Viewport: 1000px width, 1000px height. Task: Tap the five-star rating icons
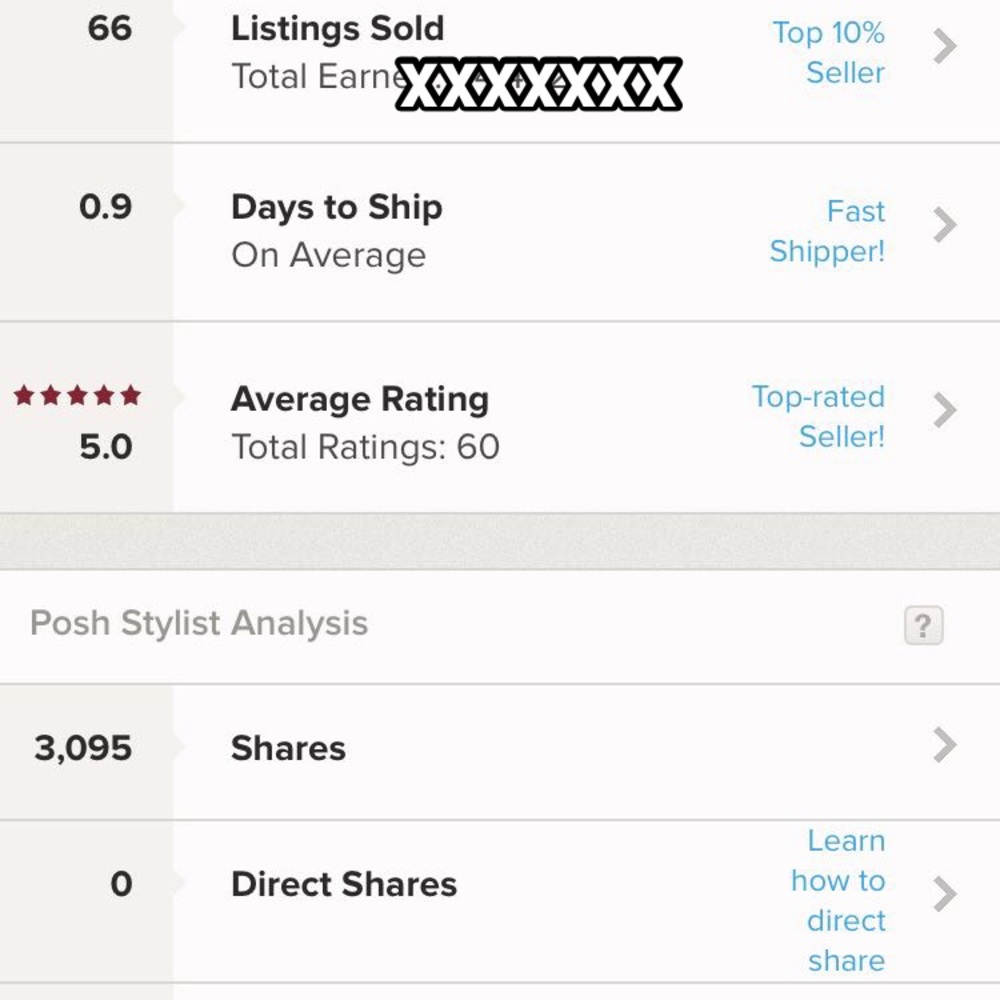tap(77, 396)
